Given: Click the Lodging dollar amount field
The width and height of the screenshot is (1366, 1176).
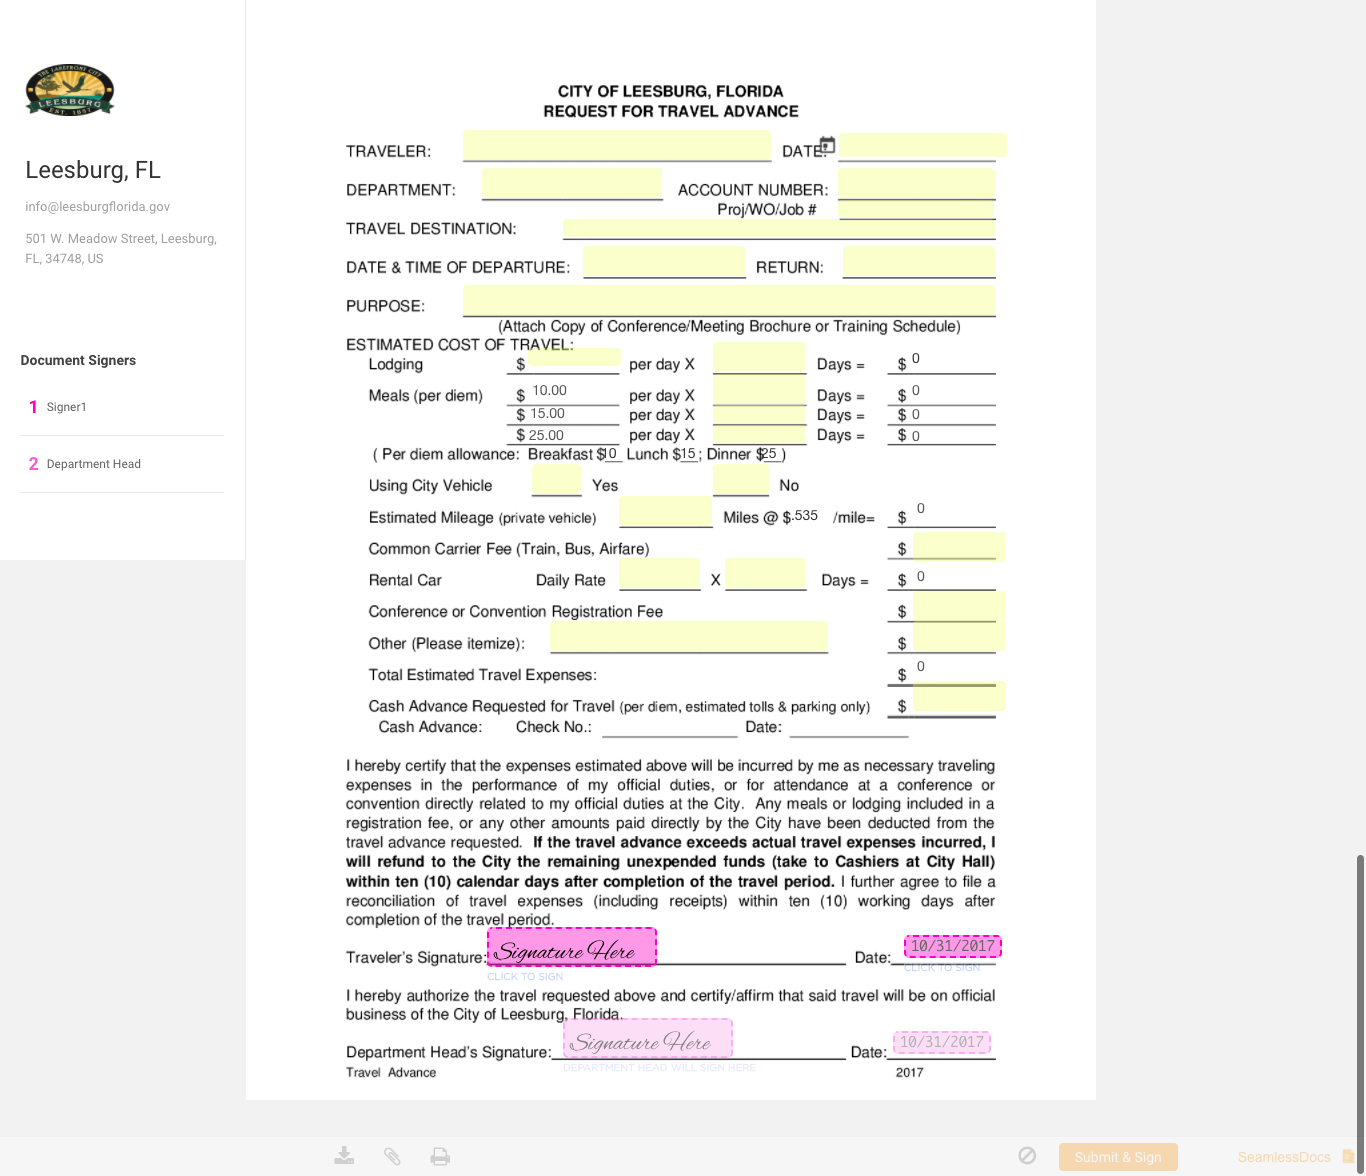Looking at the screenshot, I should [574, 358].
